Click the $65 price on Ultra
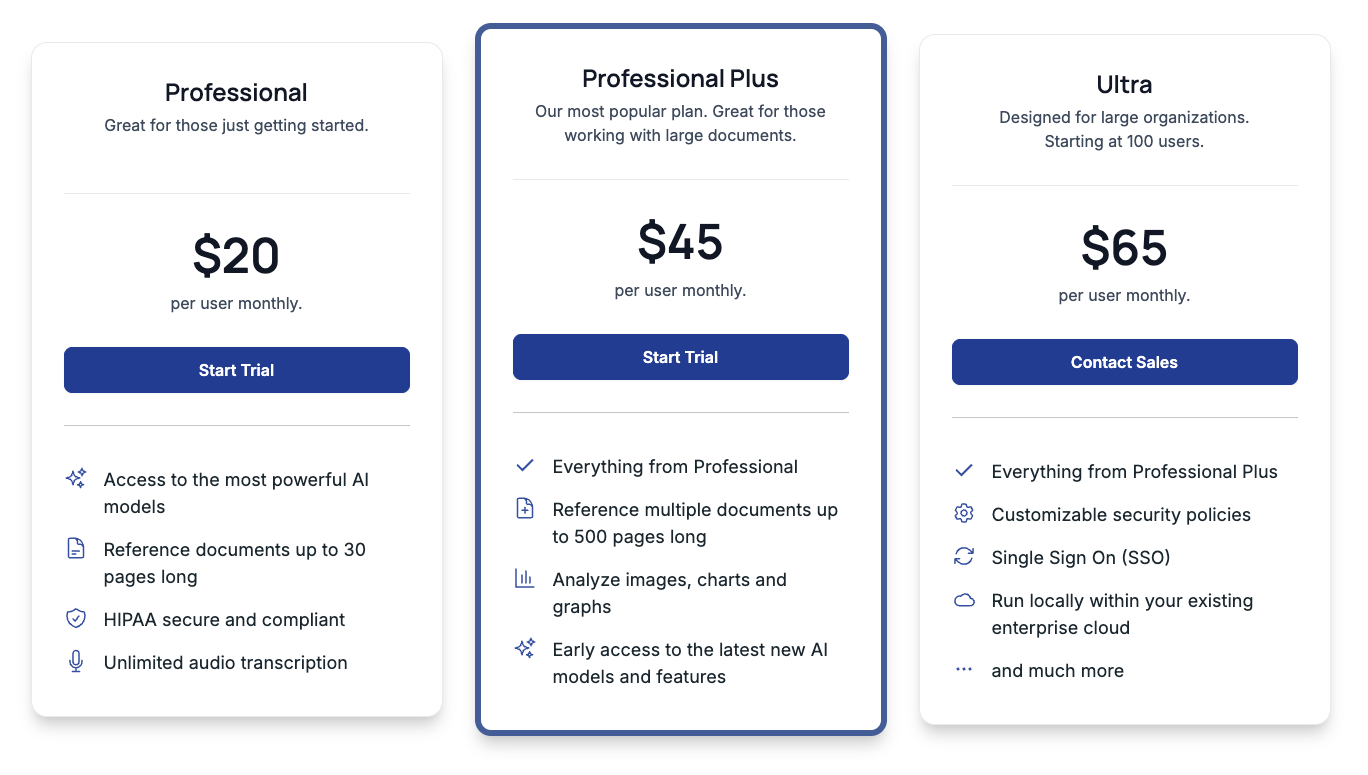Image resolution: width=1368 pixels, height=775 pixels. click(x=1124, y=248)
